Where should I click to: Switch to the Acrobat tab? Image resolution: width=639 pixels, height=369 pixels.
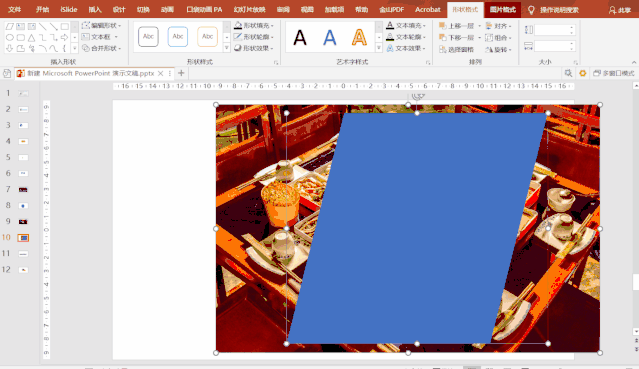pyautogui.click(x=427, y=9)
